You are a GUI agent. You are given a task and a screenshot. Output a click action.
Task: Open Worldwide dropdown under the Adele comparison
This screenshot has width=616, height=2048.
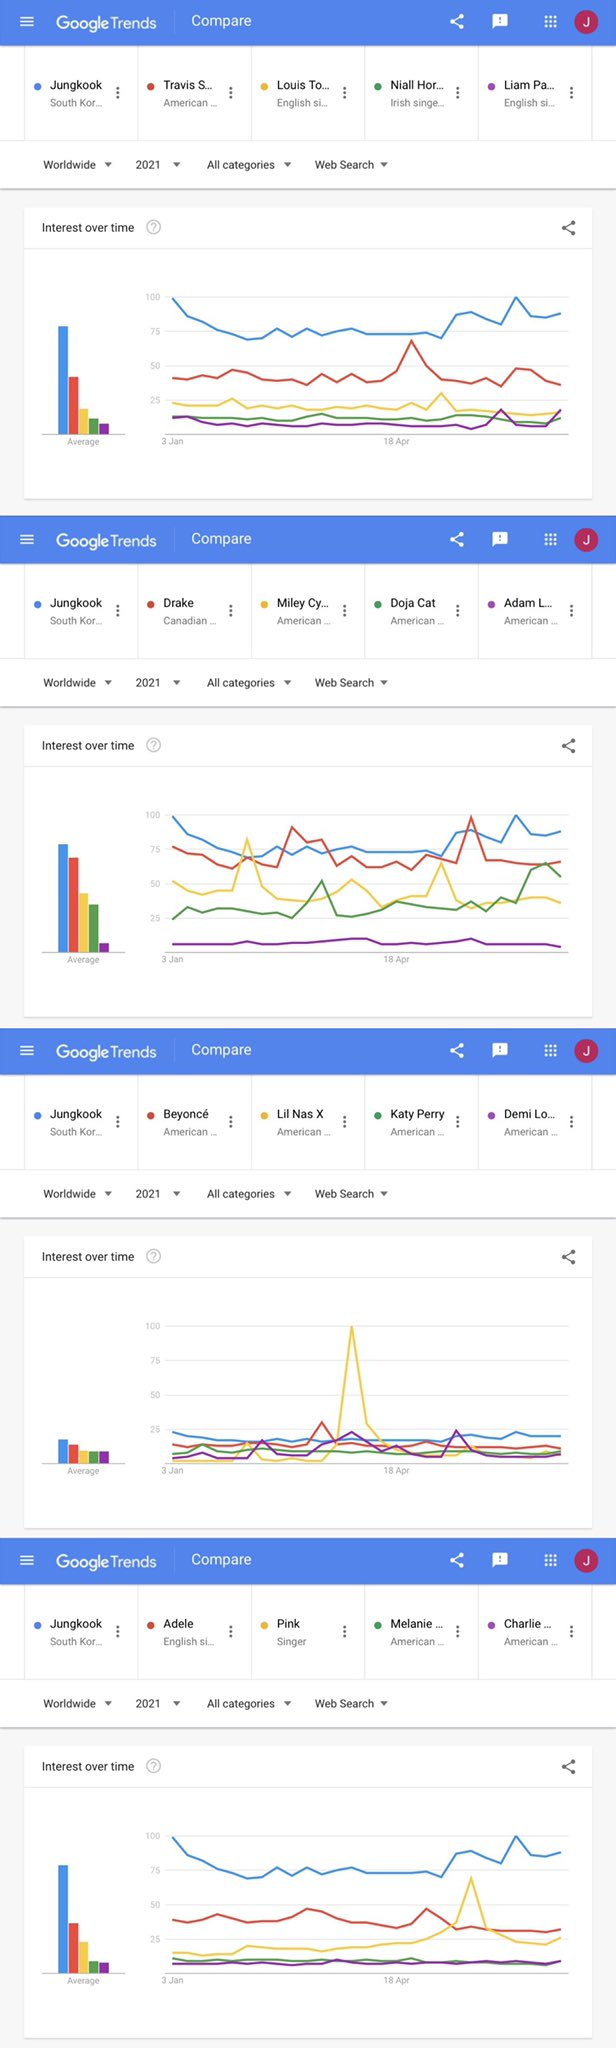pos(77,1704)
